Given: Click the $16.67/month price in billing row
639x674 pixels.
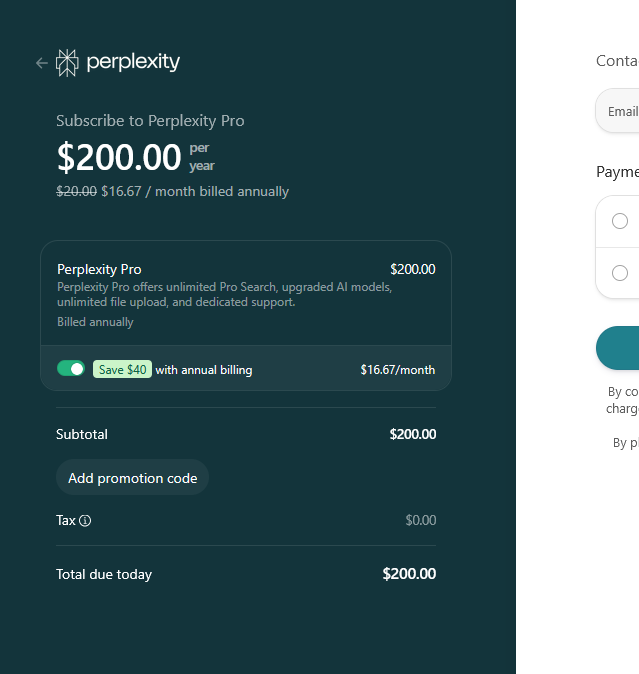Looking at the screenshot, I should pyautogui.click(x=397, y=370).
